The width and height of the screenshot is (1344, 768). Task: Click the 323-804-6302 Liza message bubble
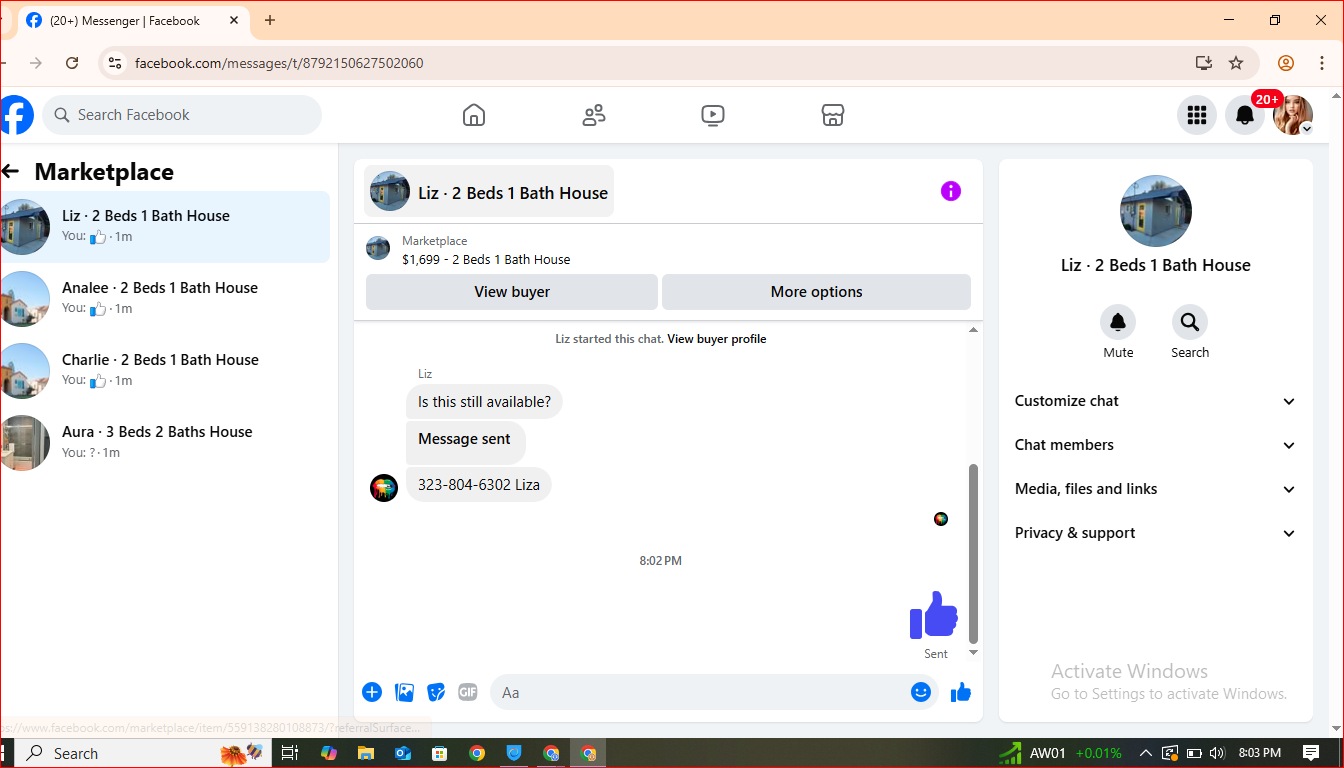point(479,485)
